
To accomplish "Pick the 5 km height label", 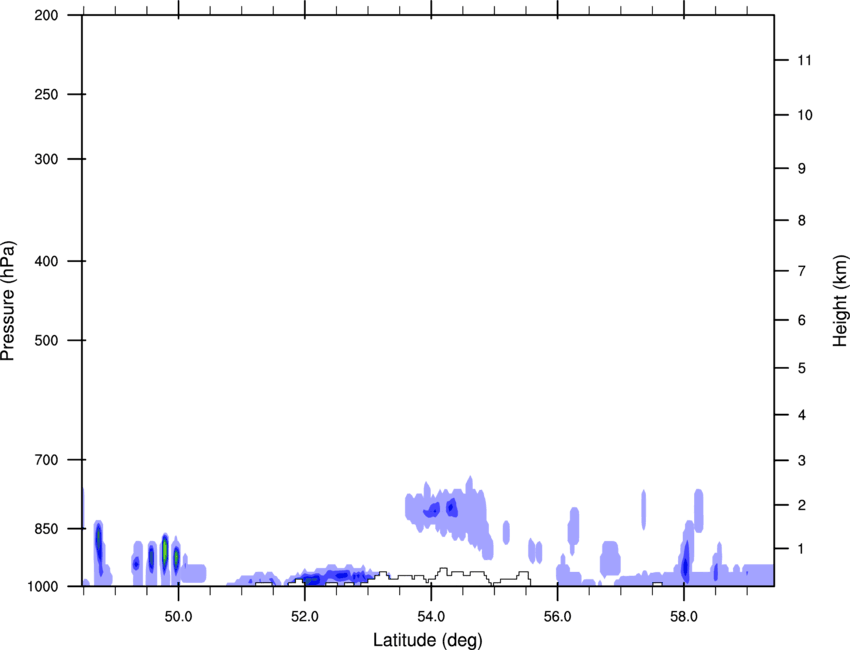I will [x=802, y=368].
